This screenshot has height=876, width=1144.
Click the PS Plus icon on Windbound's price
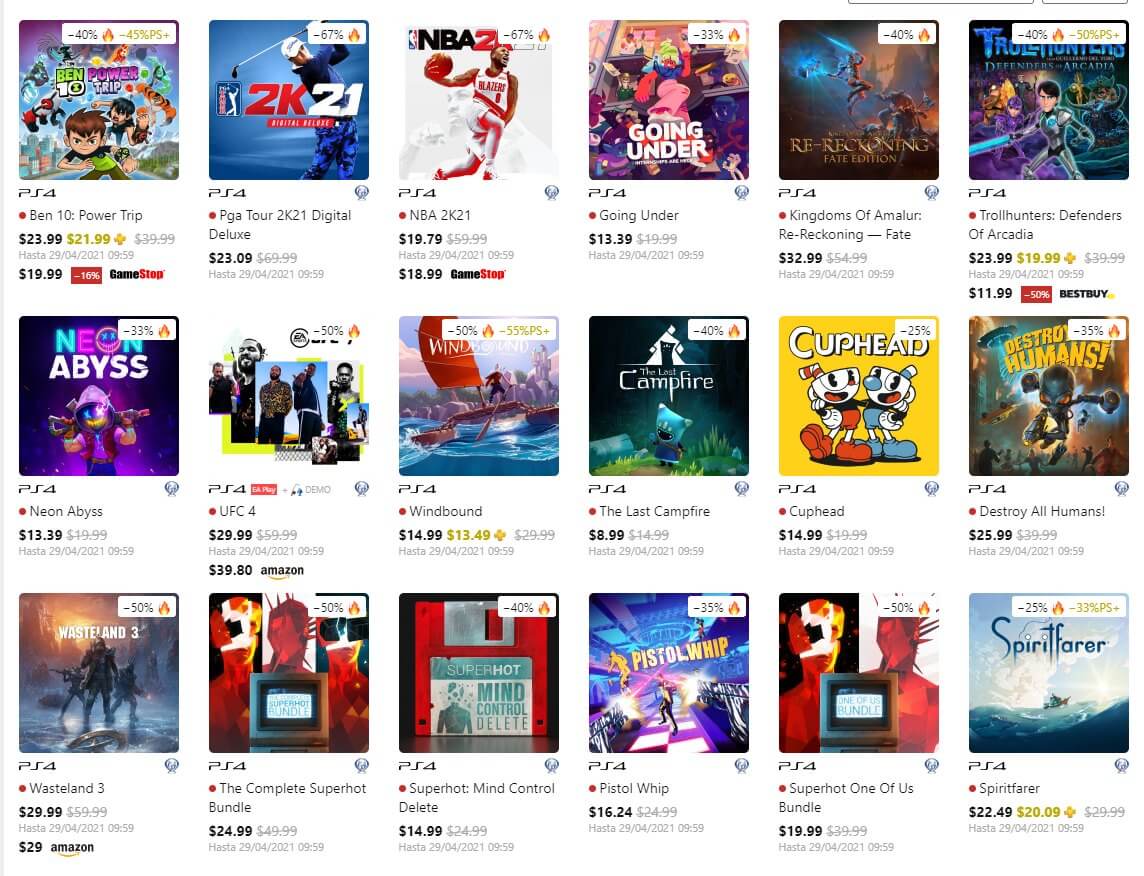point(500,535)
